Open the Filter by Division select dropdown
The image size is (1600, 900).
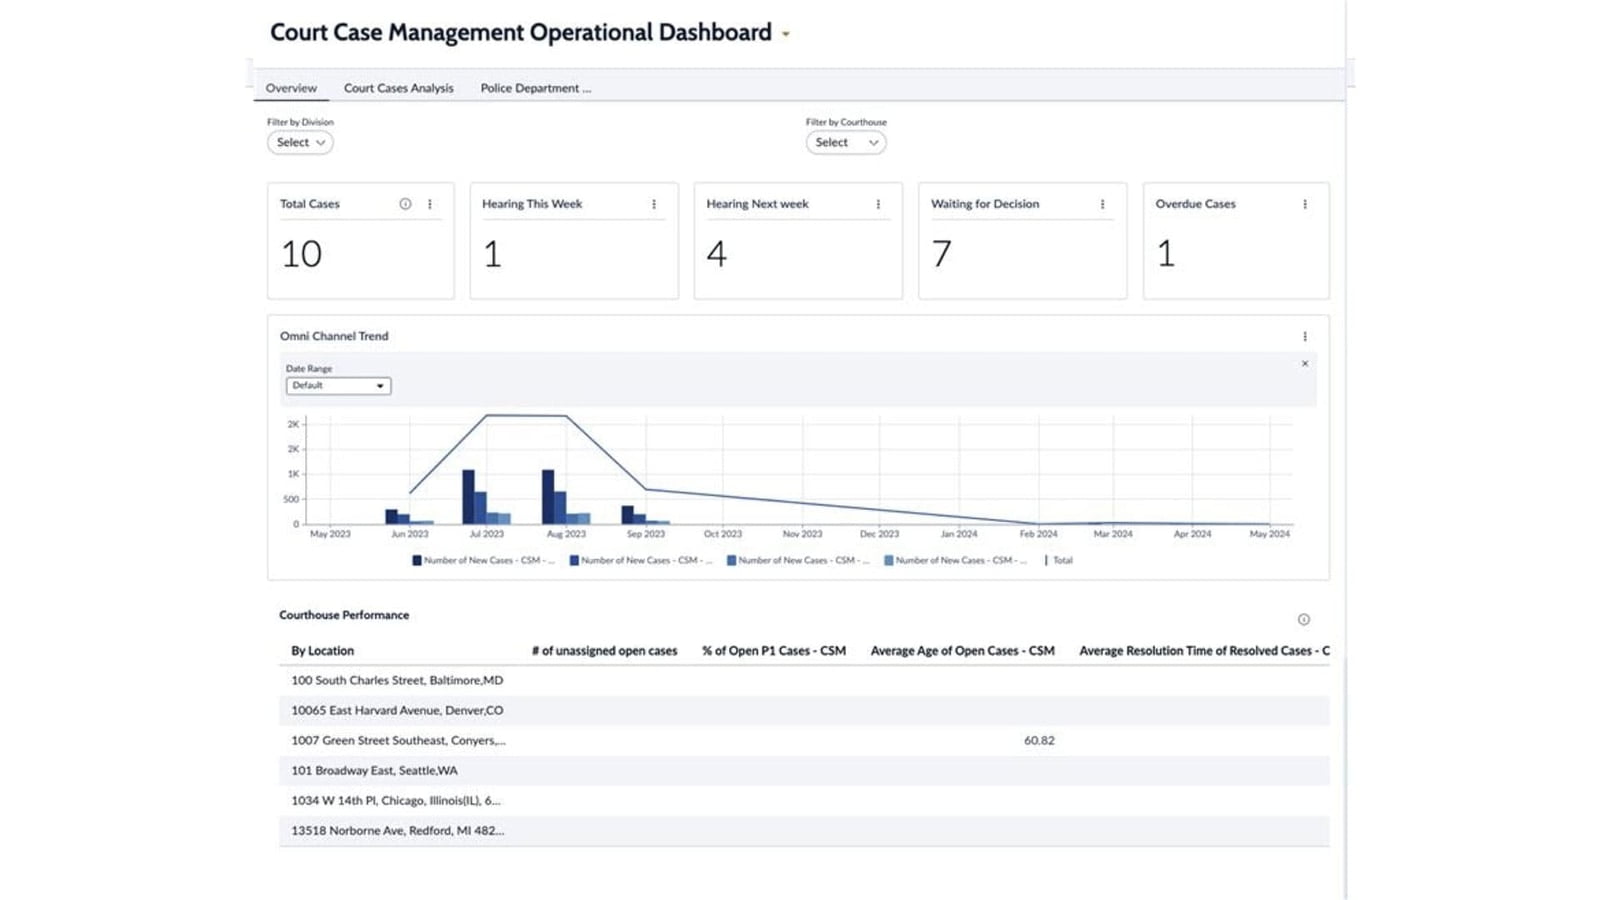click(300, 143)
